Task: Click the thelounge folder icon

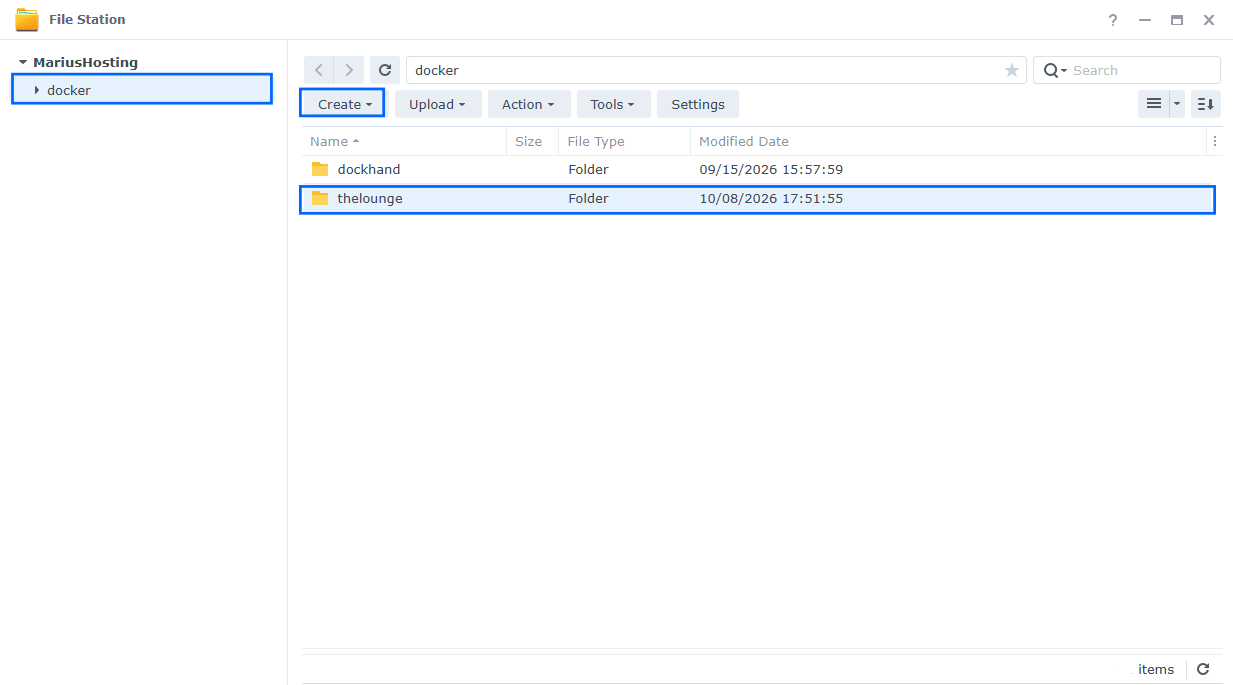Action: pyautogui.click(x=320, y=198)
